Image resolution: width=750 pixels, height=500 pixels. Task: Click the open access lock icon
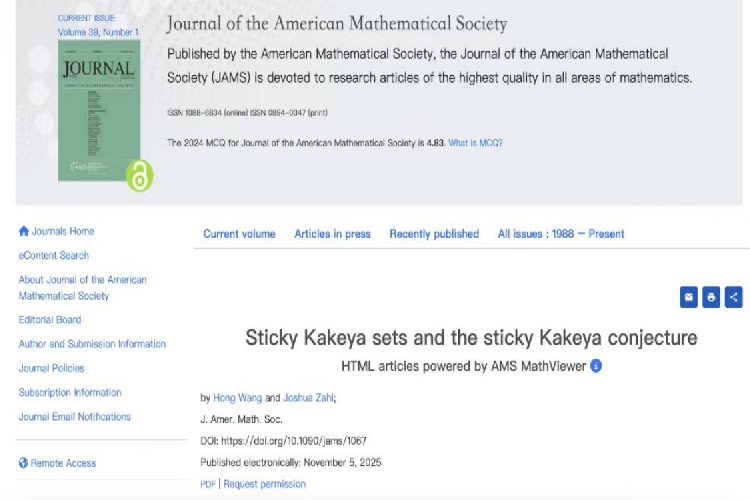(x=139, y=177)
